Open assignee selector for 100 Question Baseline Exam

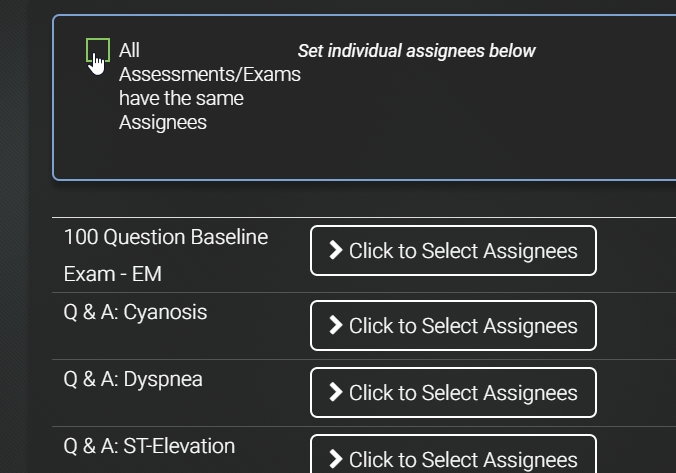point(453,251)
